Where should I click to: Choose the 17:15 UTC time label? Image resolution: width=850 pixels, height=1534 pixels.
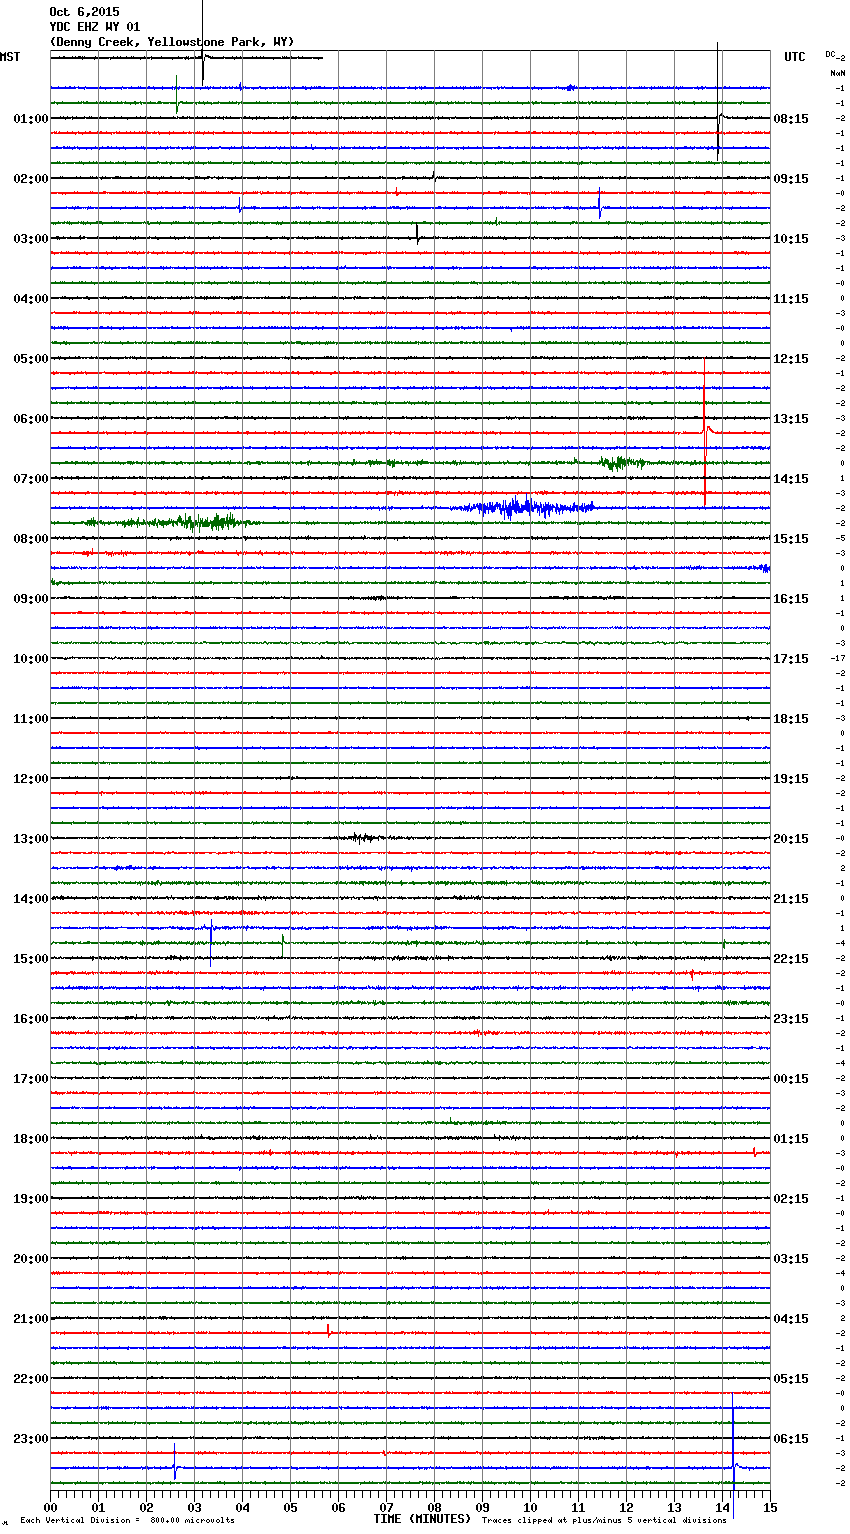pyautogui.click(x=791, y=659)
